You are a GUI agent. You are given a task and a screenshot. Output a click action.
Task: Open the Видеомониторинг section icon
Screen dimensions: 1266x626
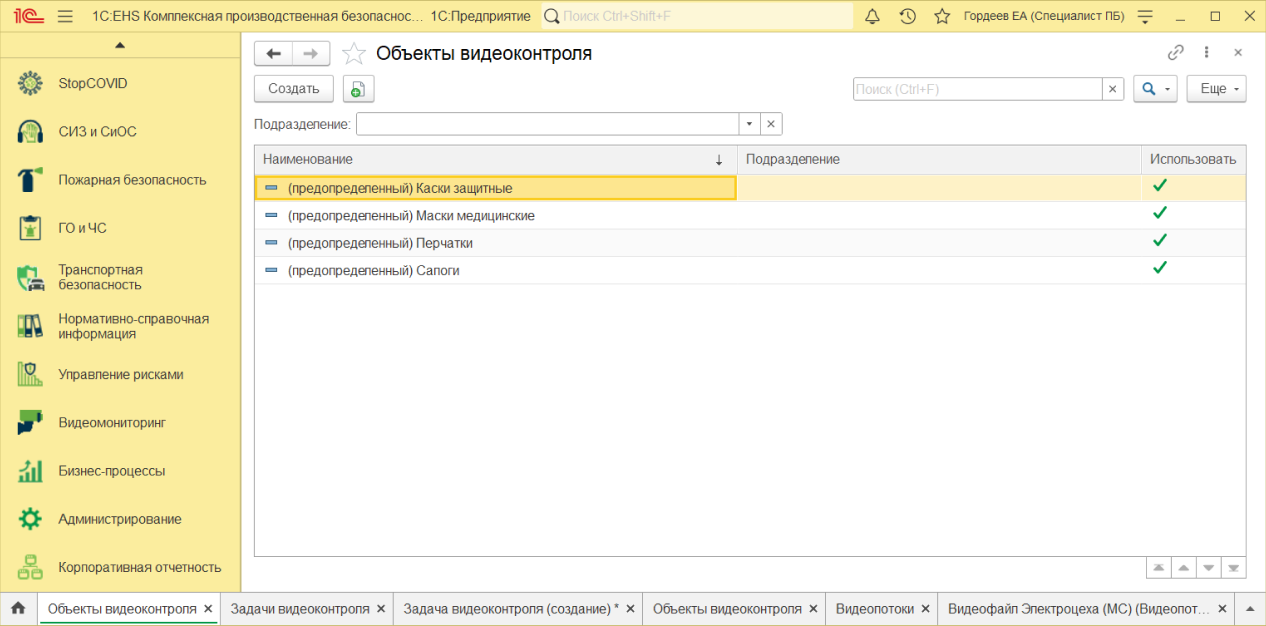[30, 422]
